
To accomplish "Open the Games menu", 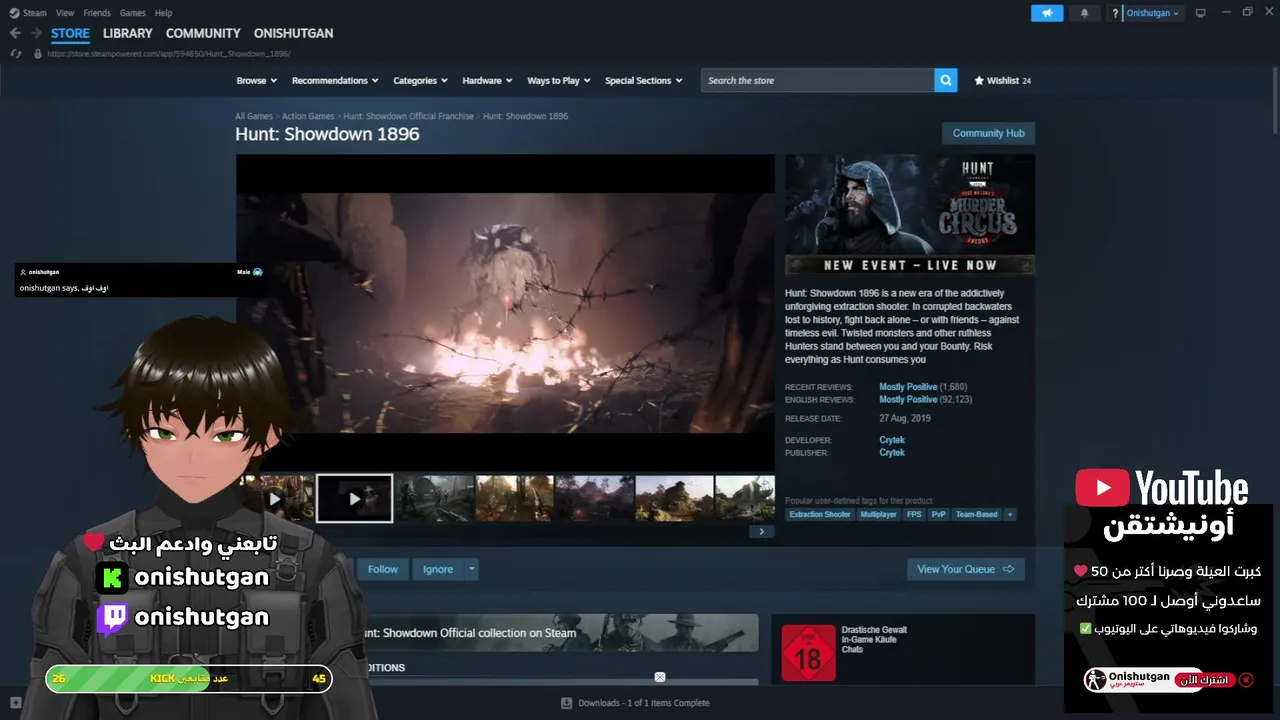I will click(x=132, y=13).
